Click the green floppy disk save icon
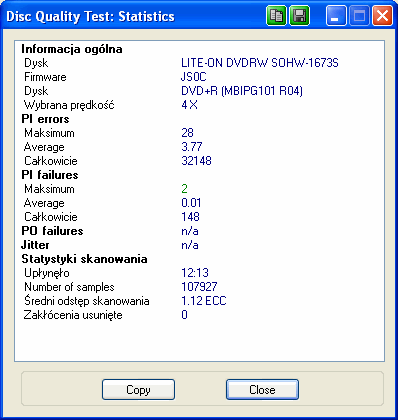398x420 pixels. pos(299,16)
